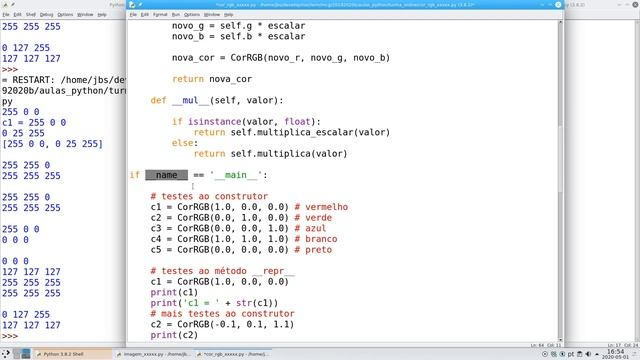This screenshot has width=640, height=360.
Task: Switch to Python 3.8.2 Shell taskbar entry
Action: [73, 354]
